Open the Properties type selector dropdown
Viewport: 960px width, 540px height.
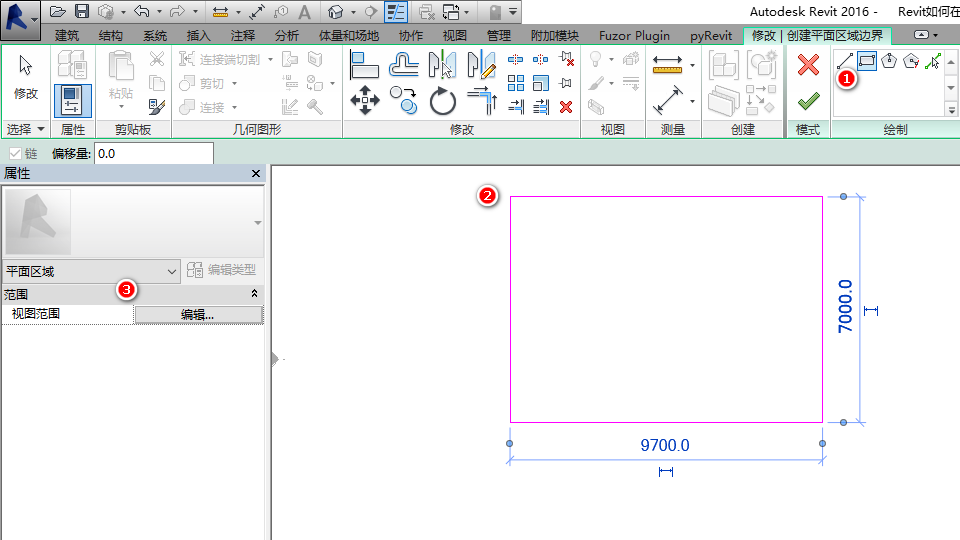coord(258,223)
